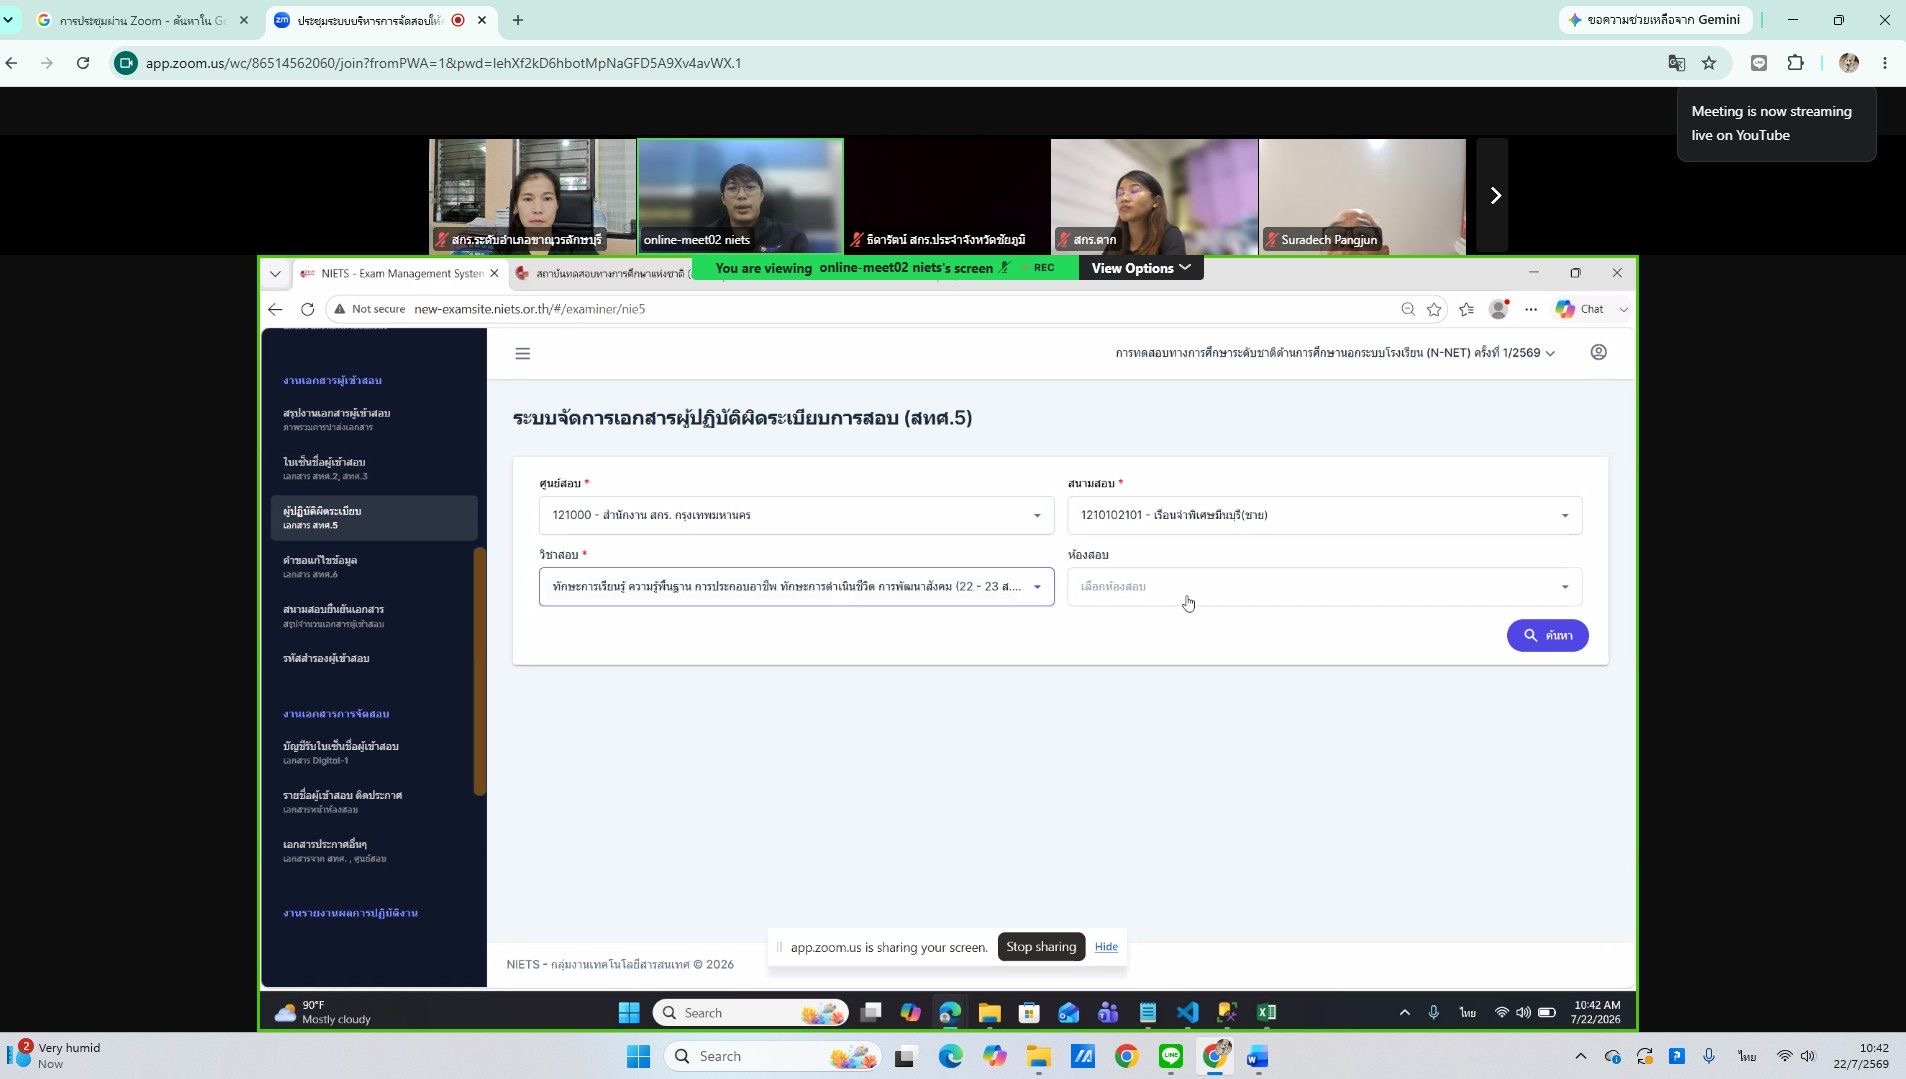Launch Word from the taskbar
This screenshot has height=1079, width=1906.
[1257, 1056]
